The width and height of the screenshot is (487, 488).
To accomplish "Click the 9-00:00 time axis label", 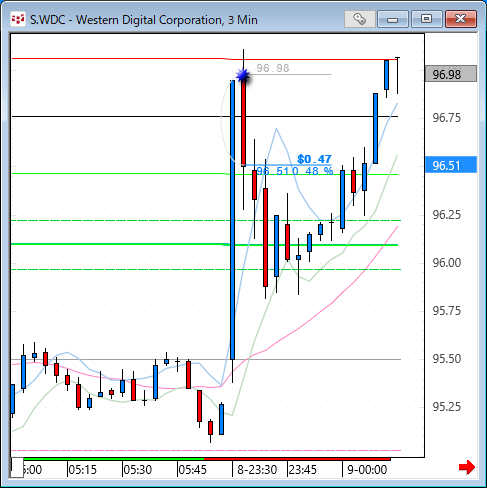I will pyautogui.click(x=367, y=470).
